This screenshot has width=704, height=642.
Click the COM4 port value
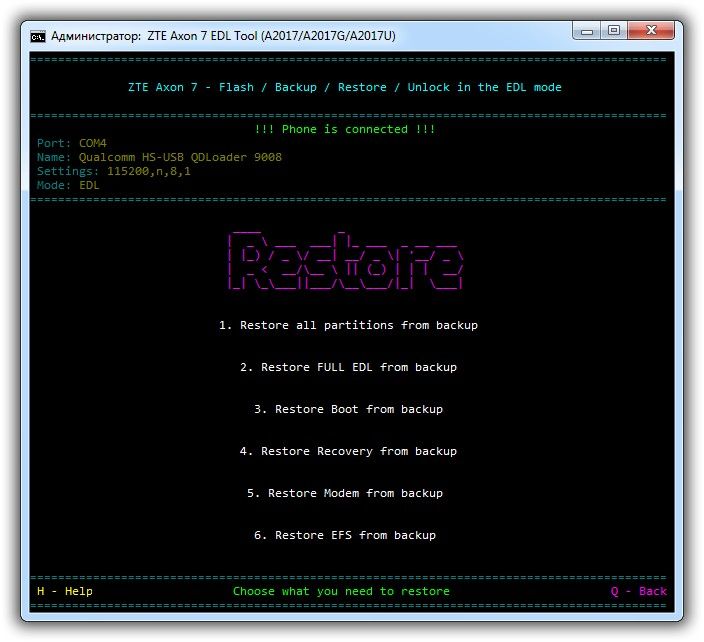click(x=93, y=143)
